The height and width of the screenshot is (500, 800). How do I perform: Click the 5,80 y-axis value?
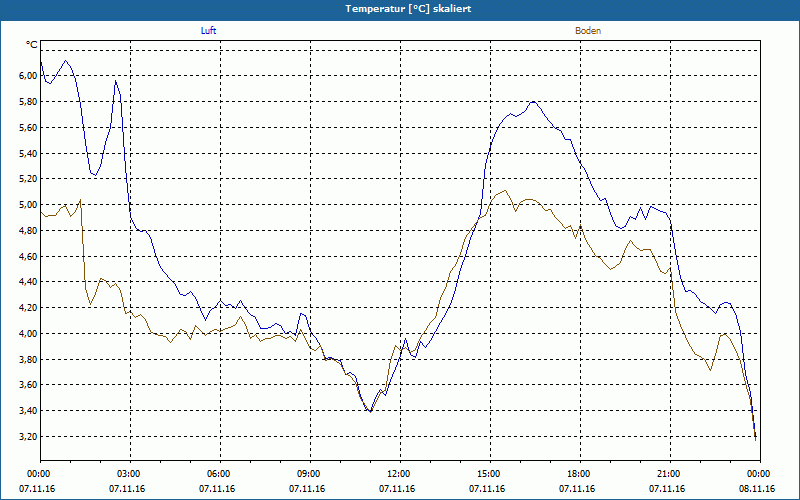[28, 102]
